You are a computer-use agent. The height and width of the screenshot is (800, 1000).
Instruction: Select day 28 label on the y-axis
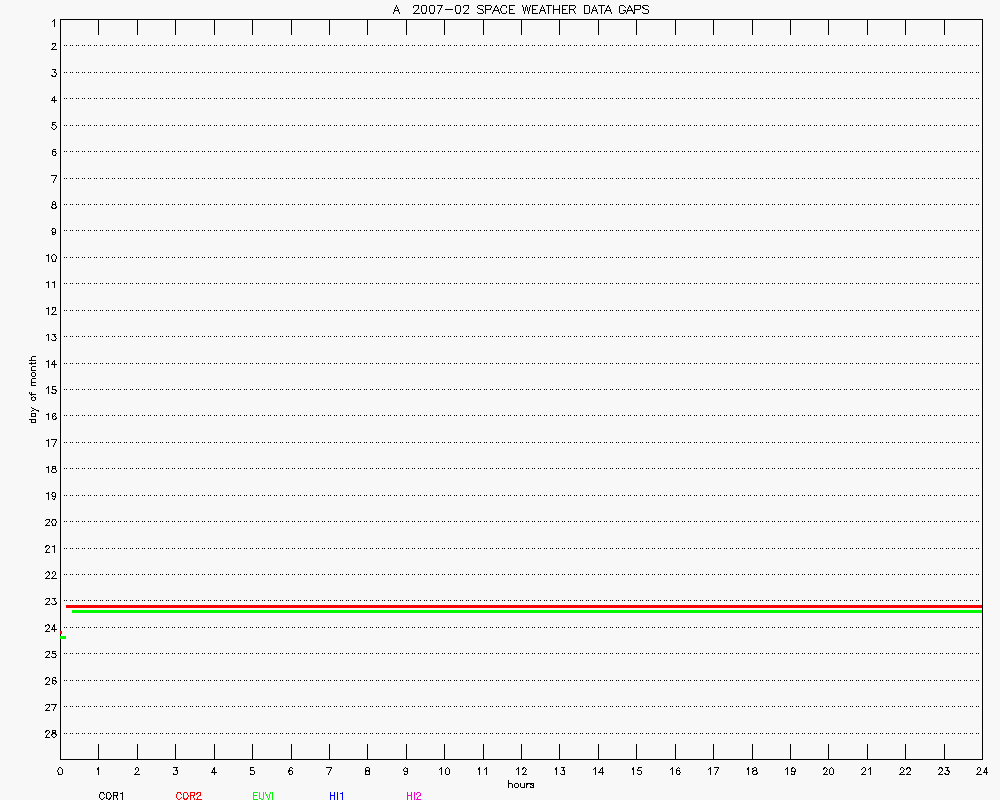click(48, 733)
